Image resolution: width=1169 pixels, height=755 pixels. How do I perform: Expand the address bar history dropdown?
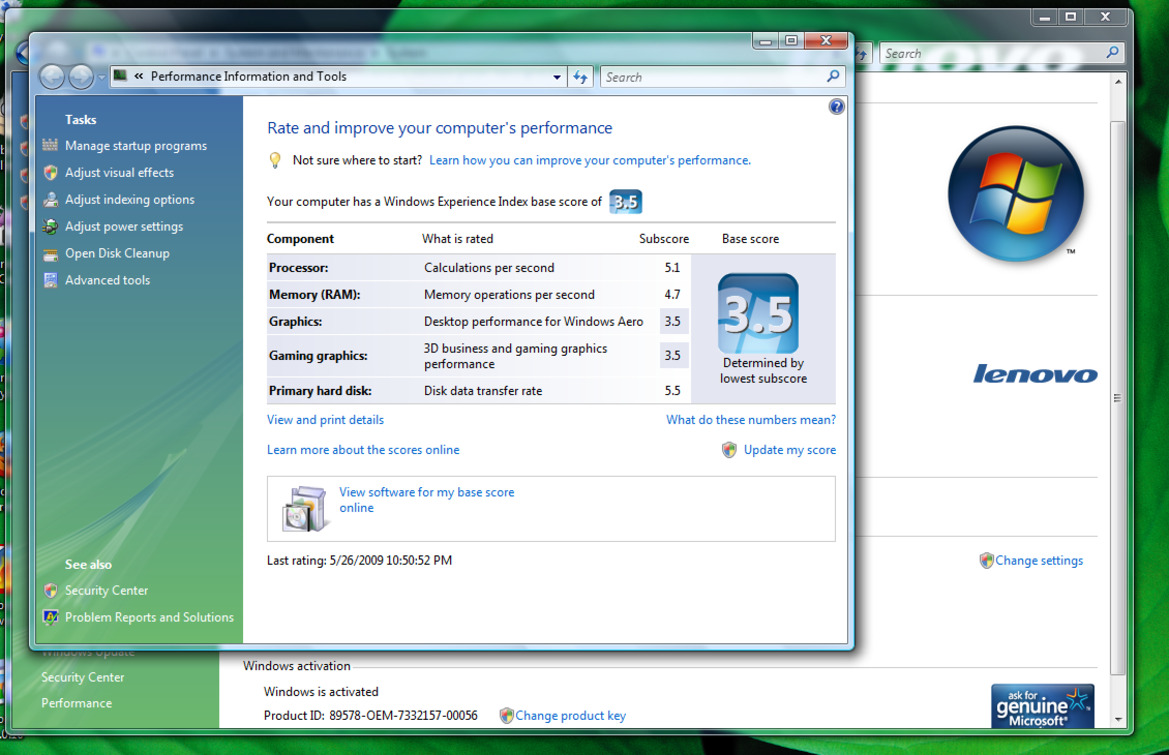(x=556, y=77)
